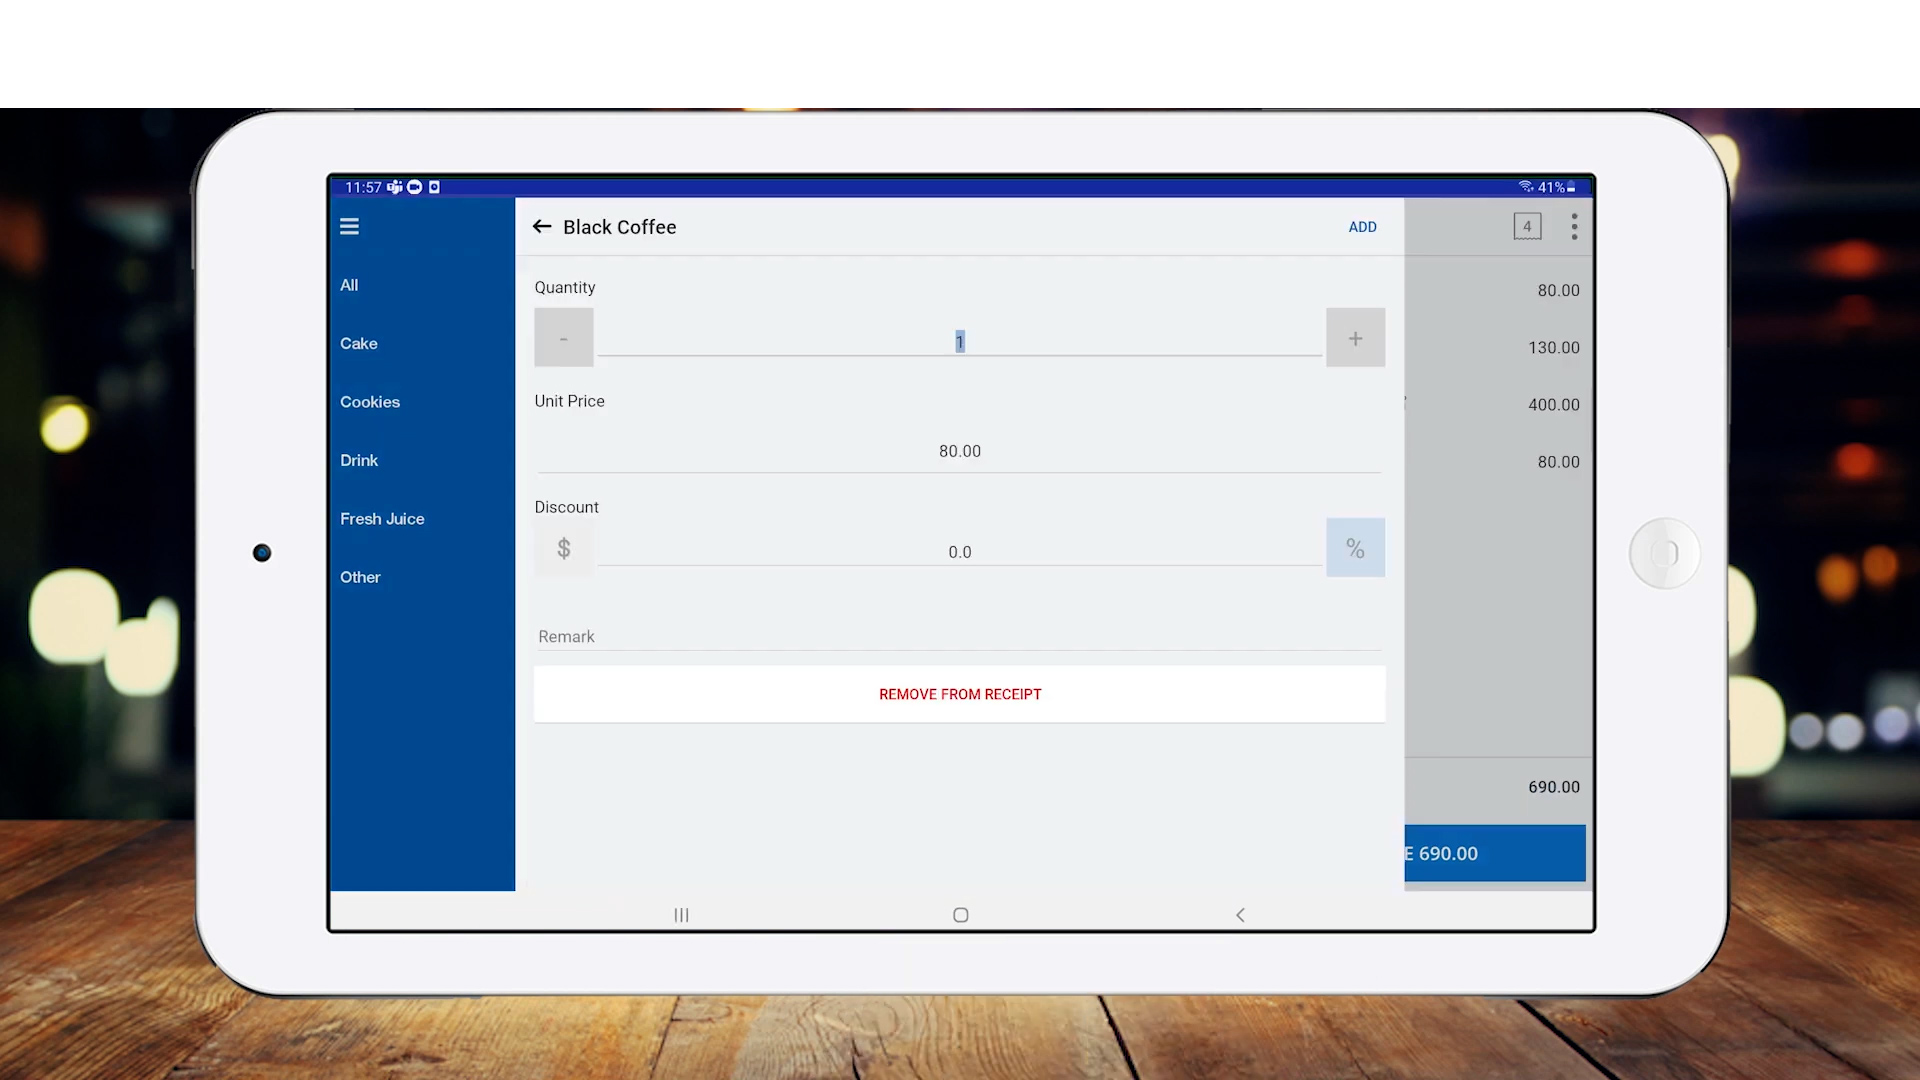Choose the Fresh Juice category
Screen dimensions: 1920x1080
click(382, 519)
